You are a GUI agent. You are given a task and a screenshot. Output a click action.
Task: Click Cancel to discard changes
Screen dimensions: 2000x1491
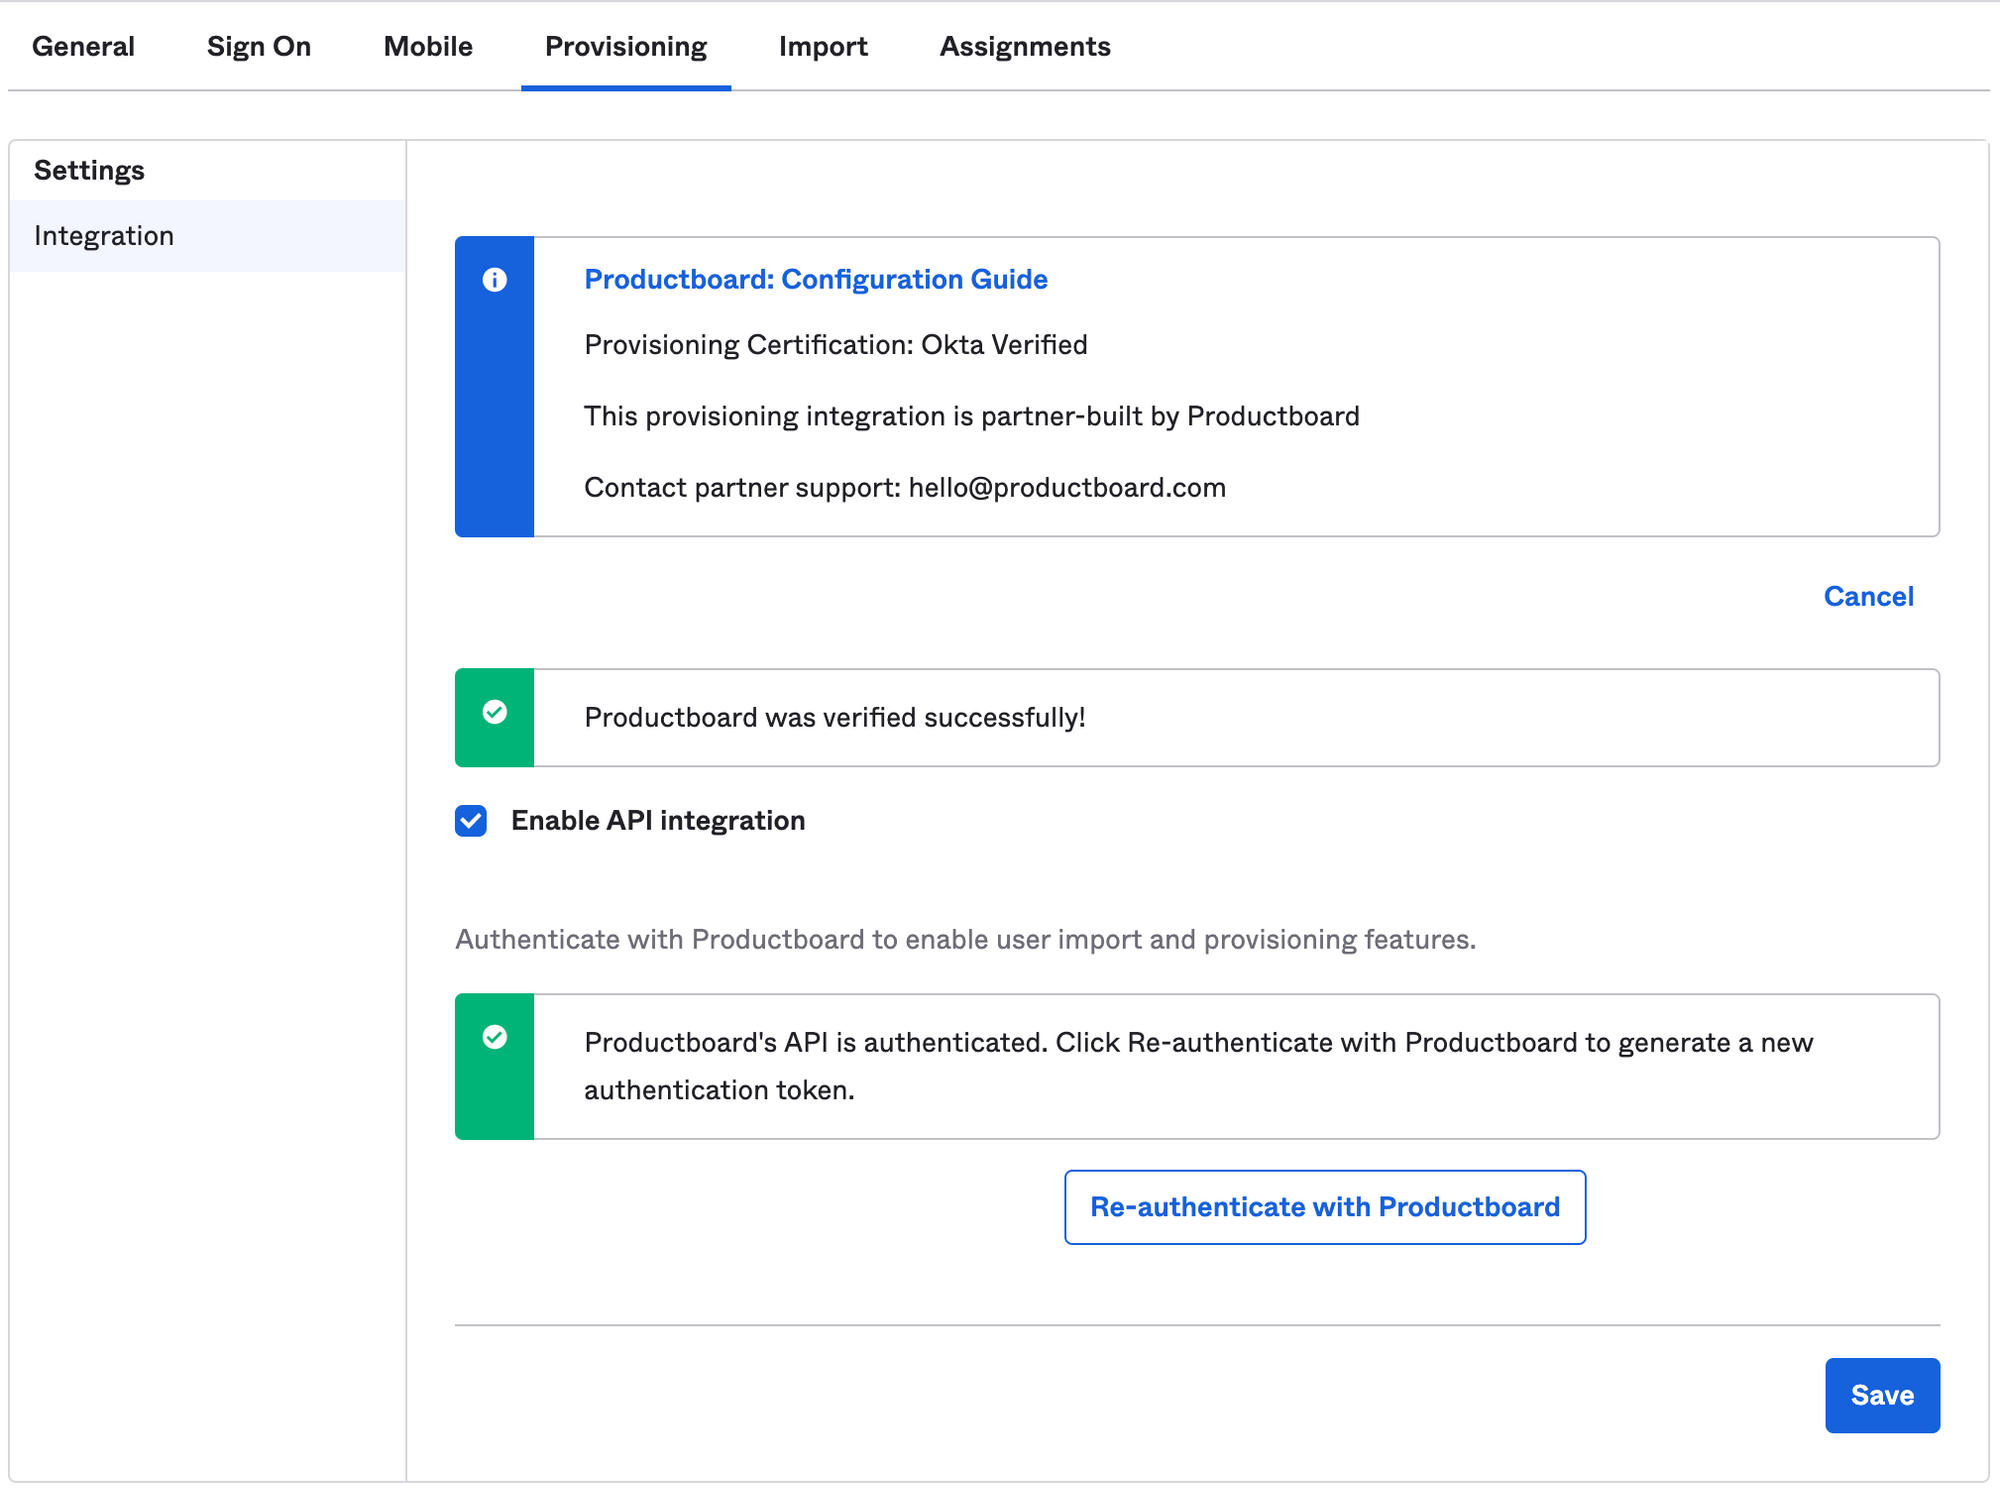pyautogui.click(x=1868, y=596)
